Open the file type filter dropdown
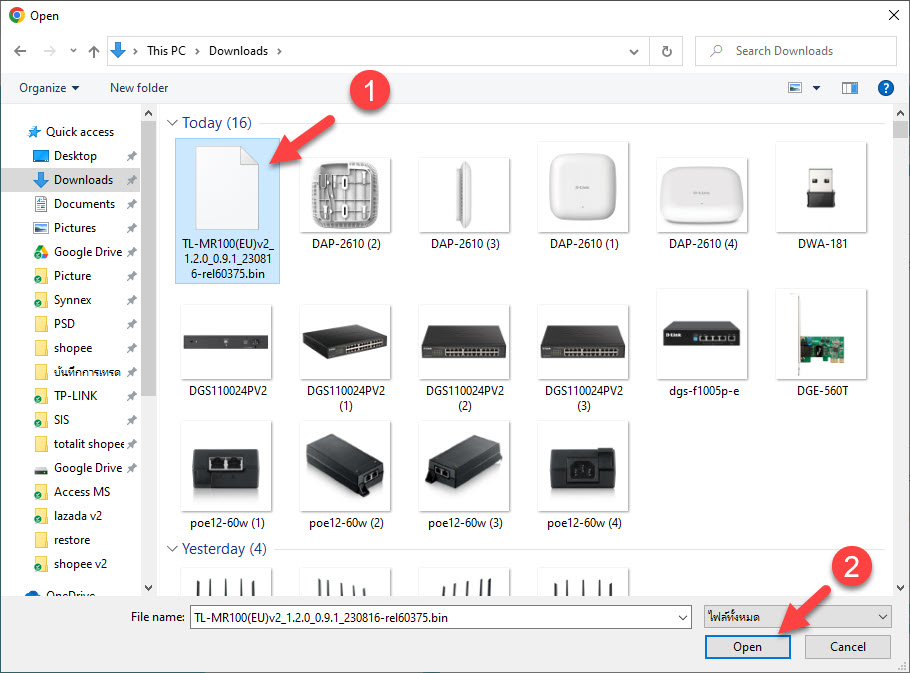The height and width of the screenshot is (673, 910). point(797,617)
